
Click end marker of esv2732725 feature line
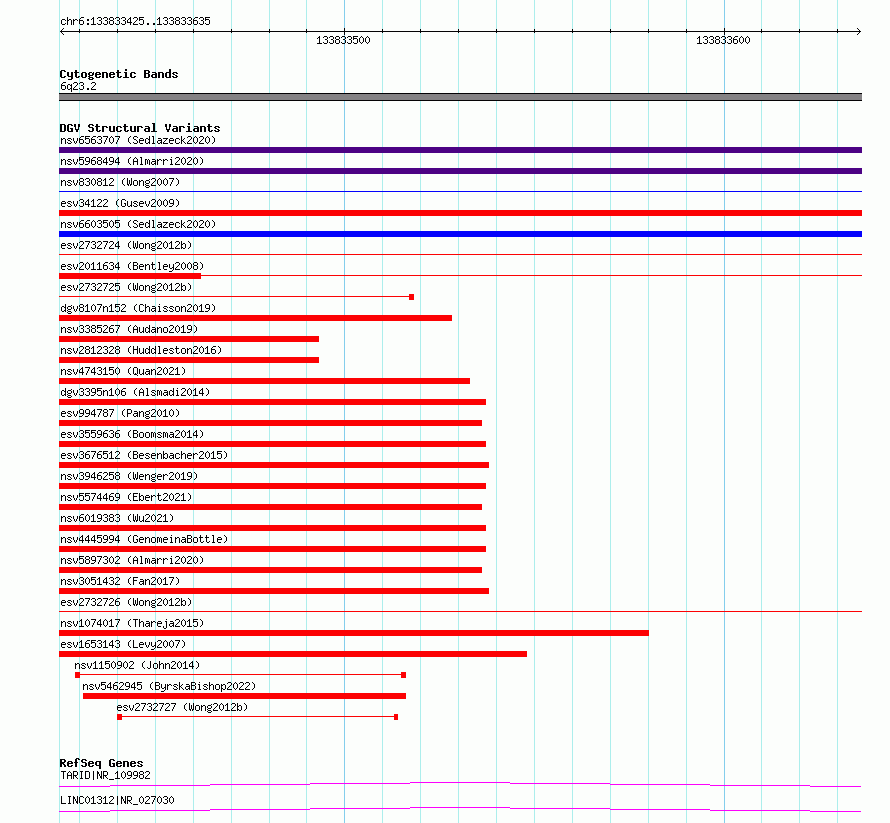click(x=412, y=297)
